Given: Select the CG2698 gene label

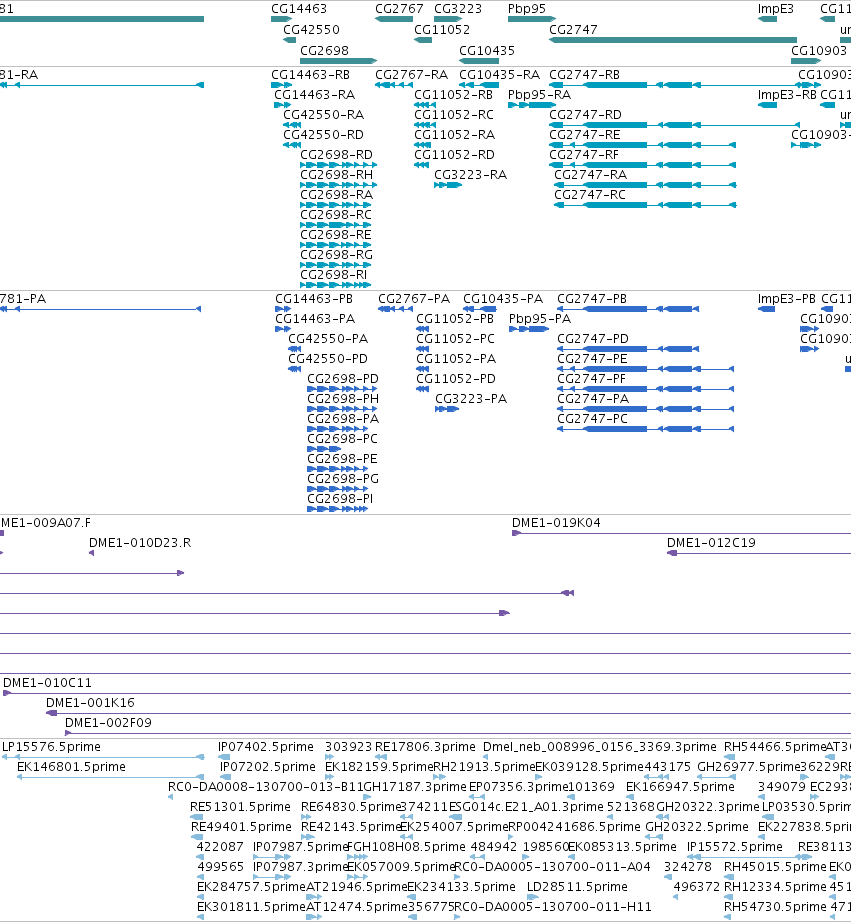Looking at the screenshot, I should point(324,51).
